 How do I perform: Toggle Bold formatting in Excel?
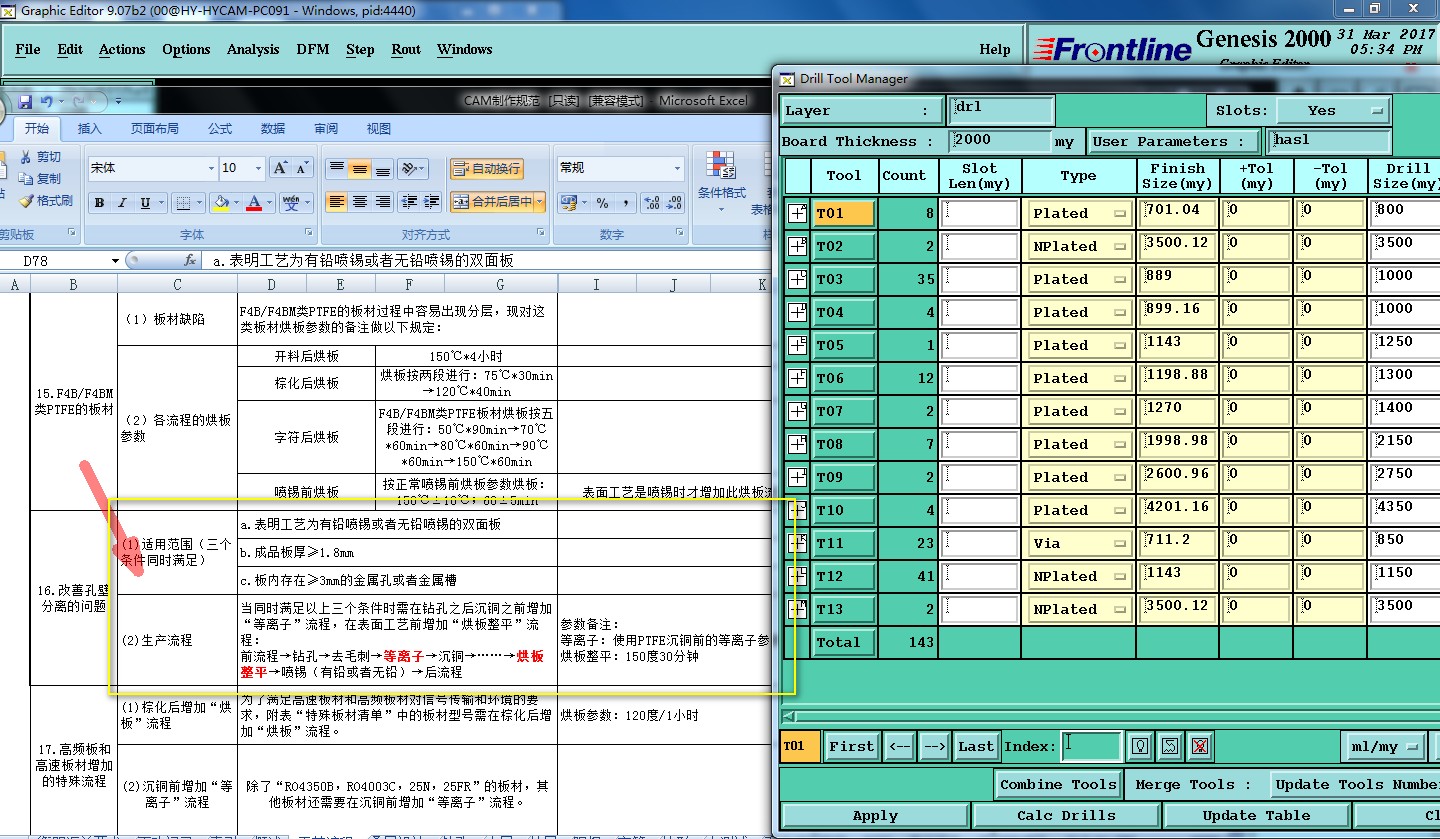coord(99,203)
